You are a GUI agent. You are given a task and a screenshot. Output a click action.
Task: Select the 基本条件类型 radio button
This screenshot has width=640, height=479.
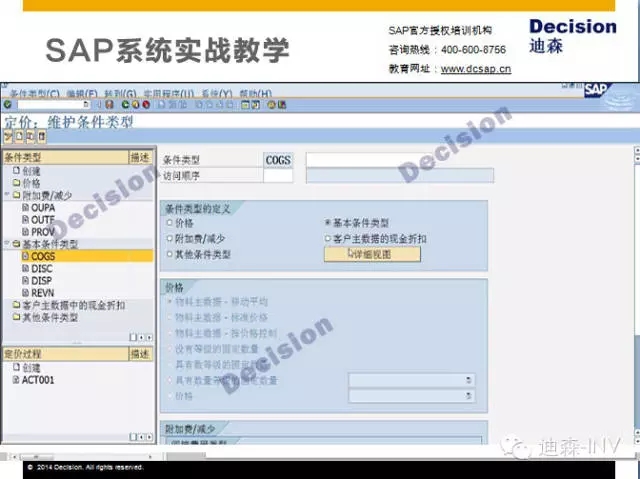coord(327,223)
